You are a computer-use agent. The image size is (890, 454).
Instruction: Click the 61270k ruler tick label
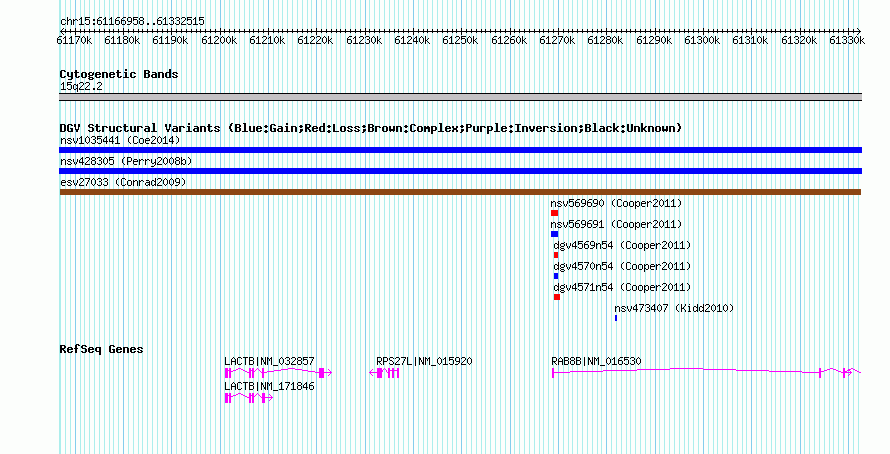coord(557,40)
